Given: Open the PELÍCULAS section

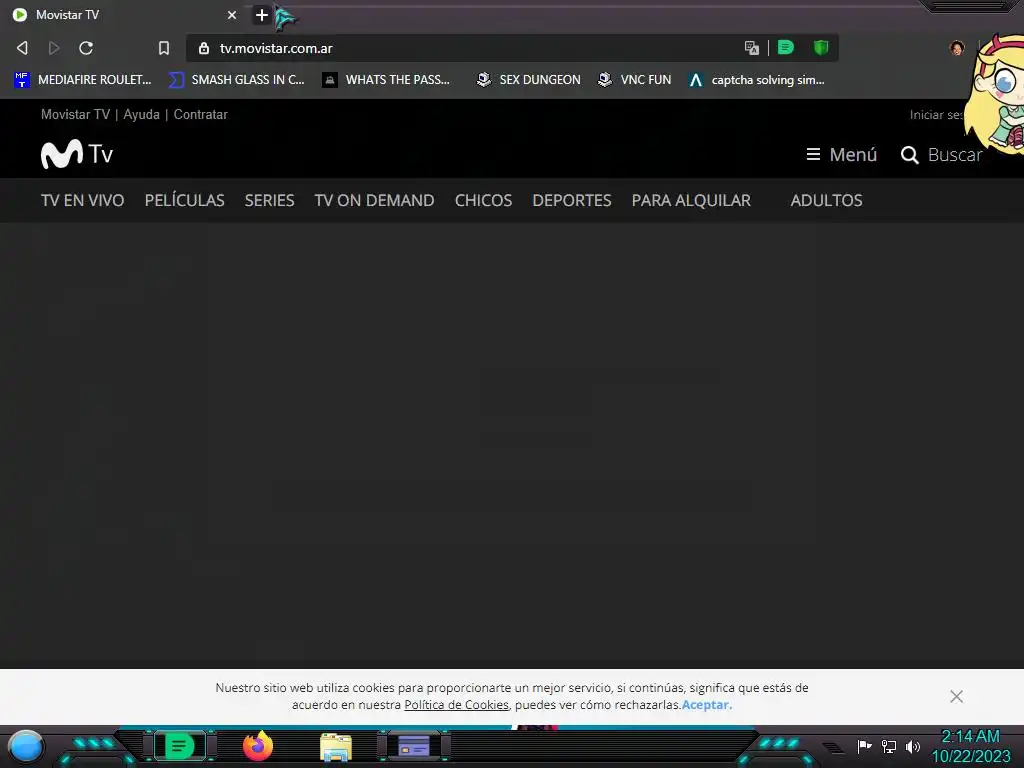Looking at the screenshot, I should [184, 200].
